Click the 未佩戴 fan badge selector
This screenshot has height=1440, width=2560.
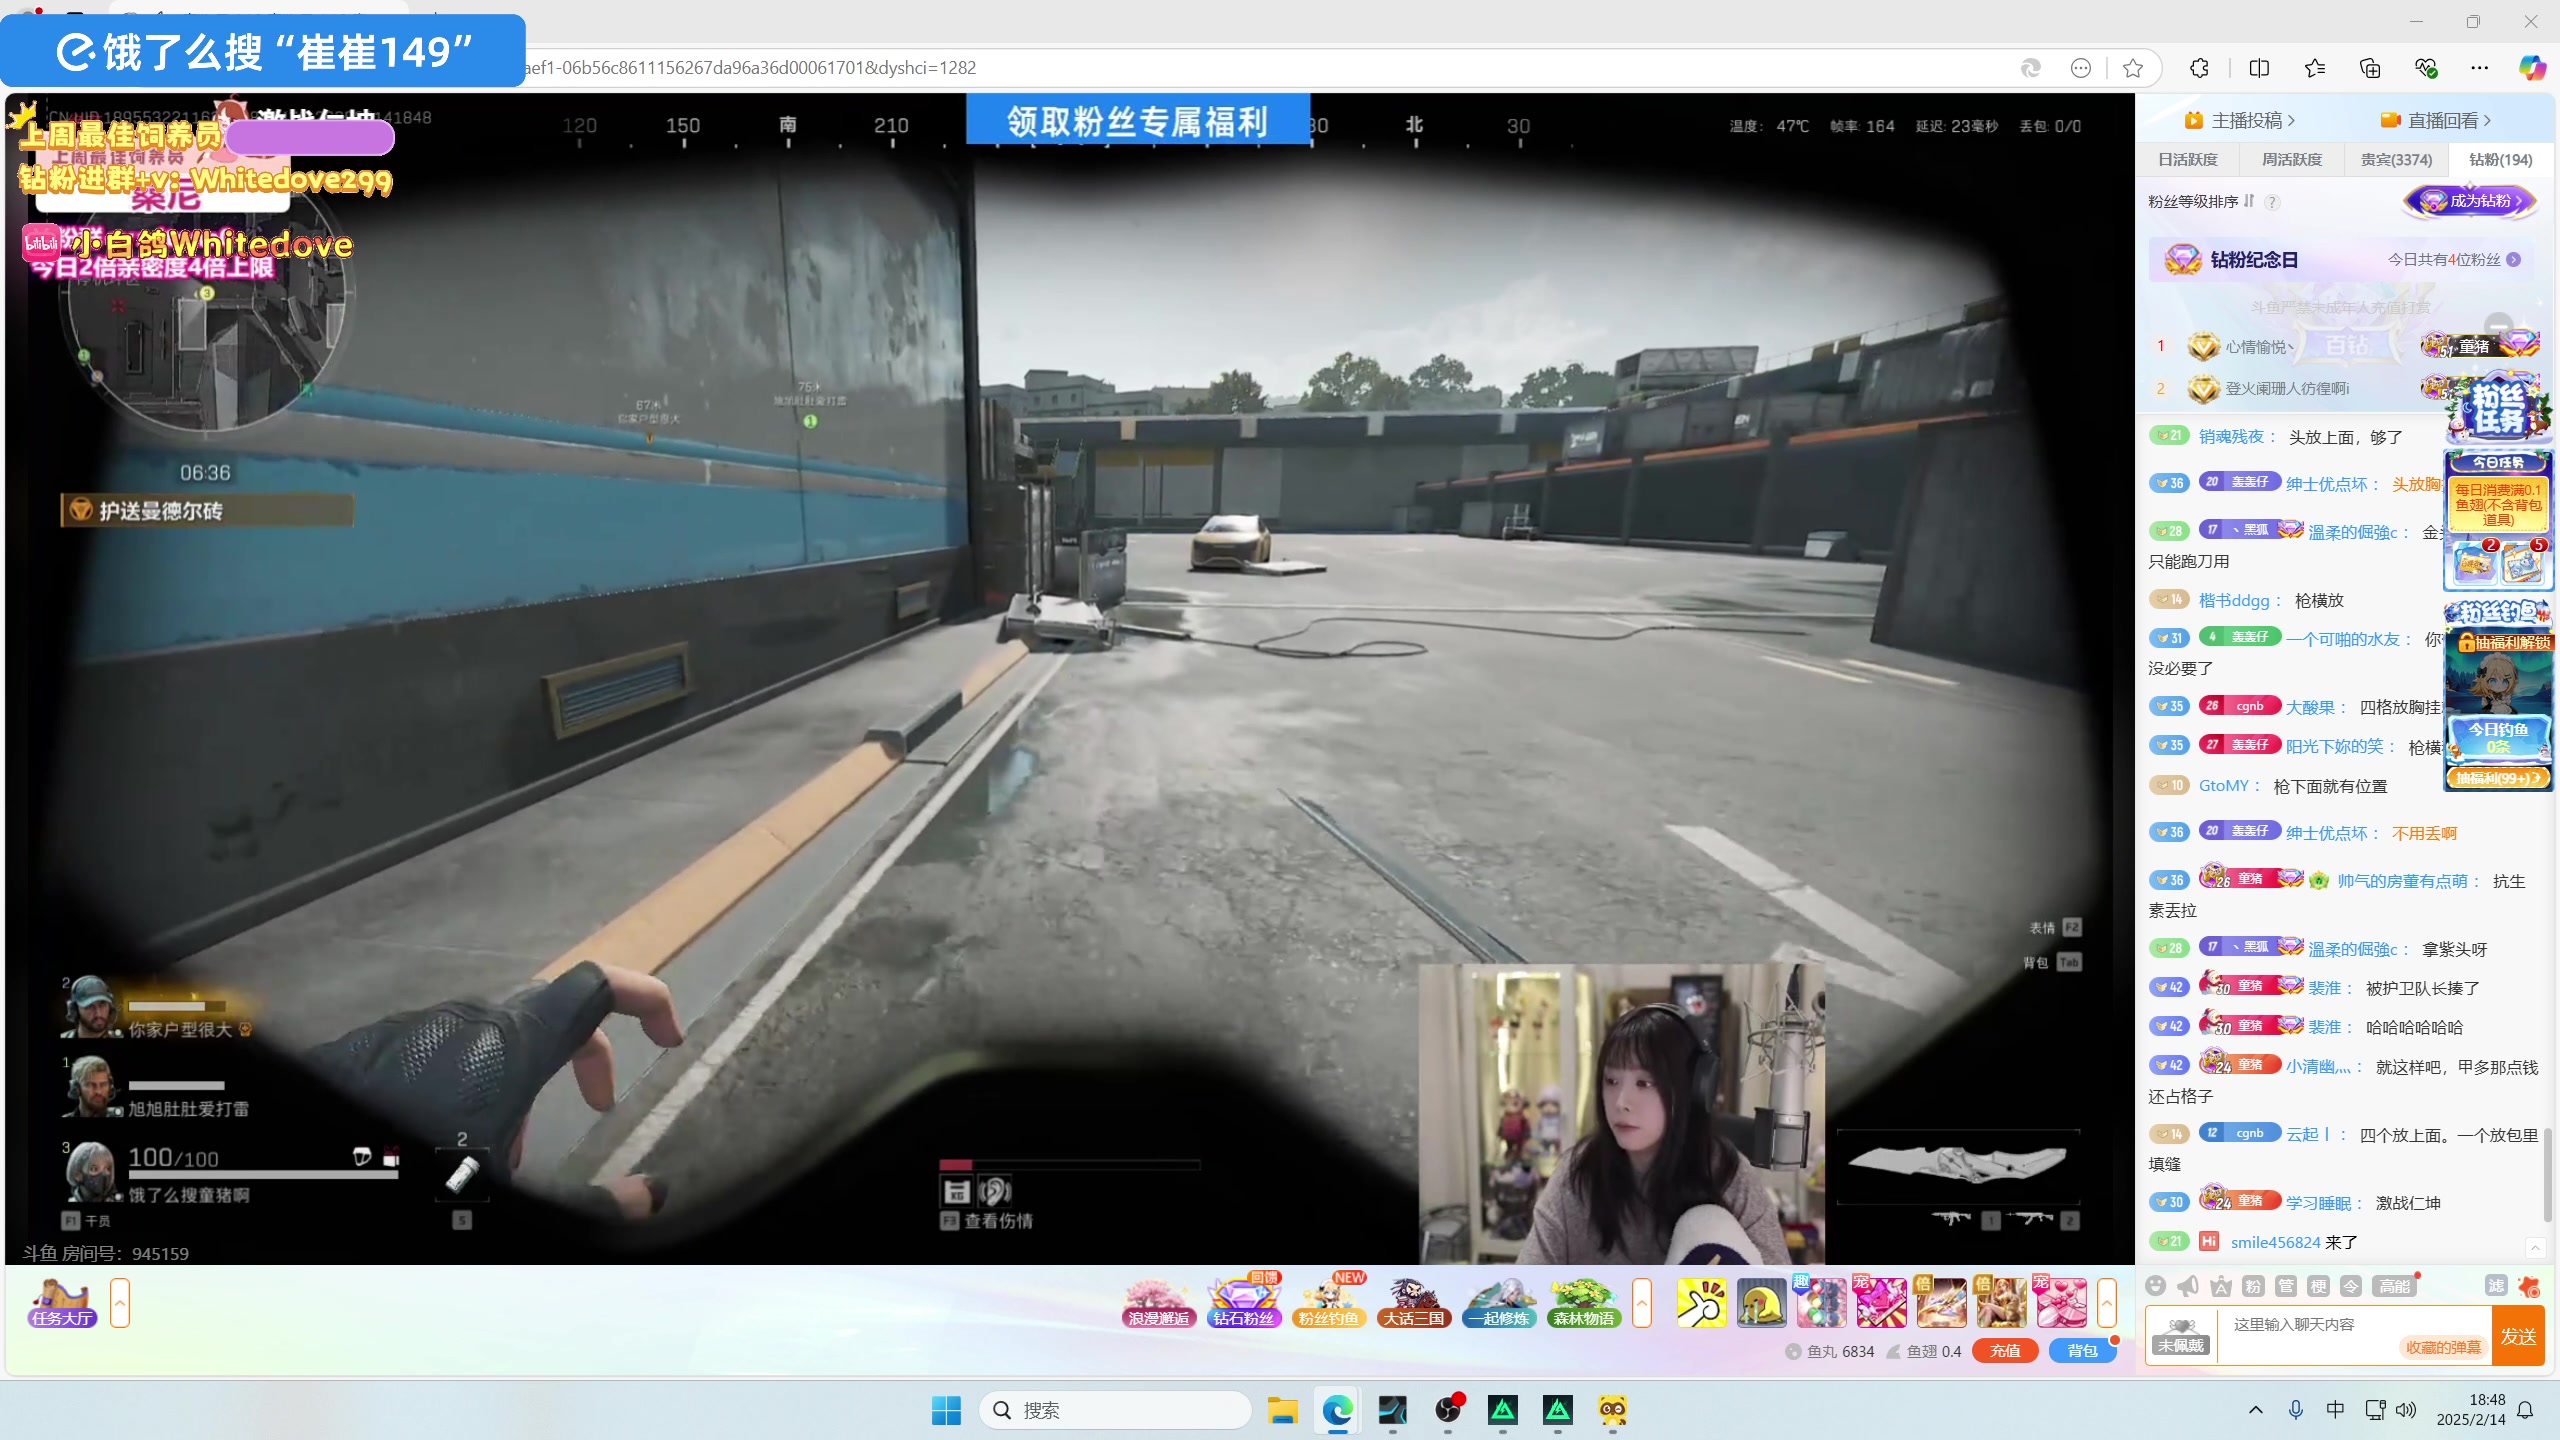point(2181,1335)
